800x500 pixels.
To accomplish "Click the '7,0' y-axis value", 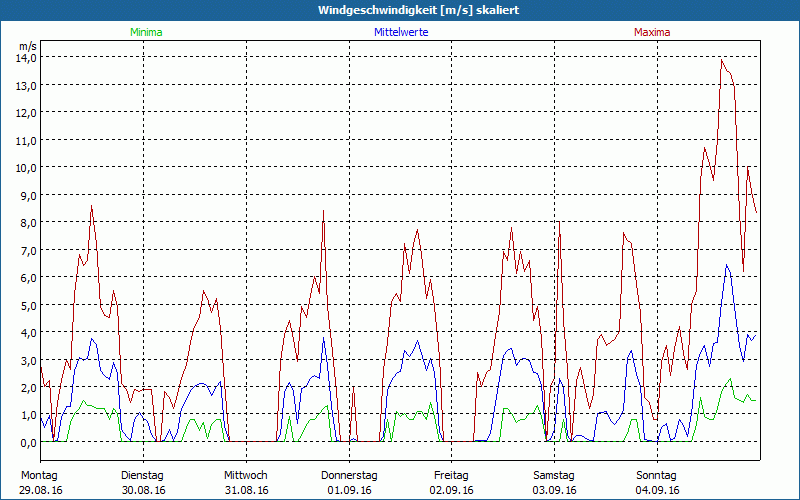I will point(30,251).
